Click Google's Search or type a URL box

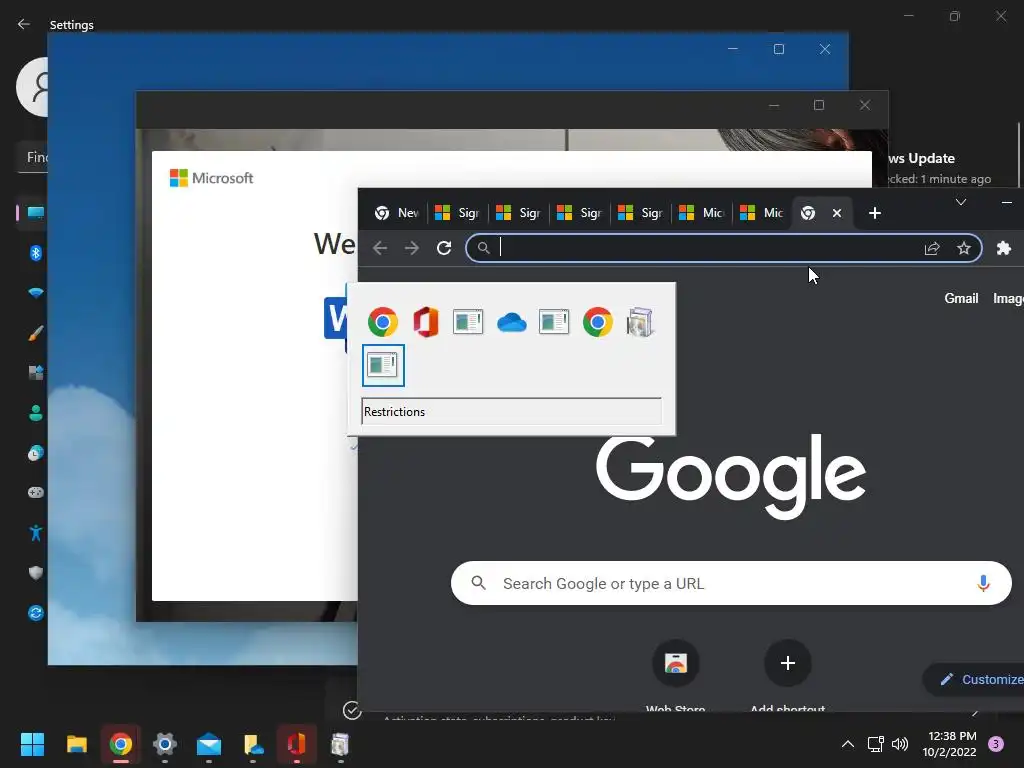pos(731,583)
